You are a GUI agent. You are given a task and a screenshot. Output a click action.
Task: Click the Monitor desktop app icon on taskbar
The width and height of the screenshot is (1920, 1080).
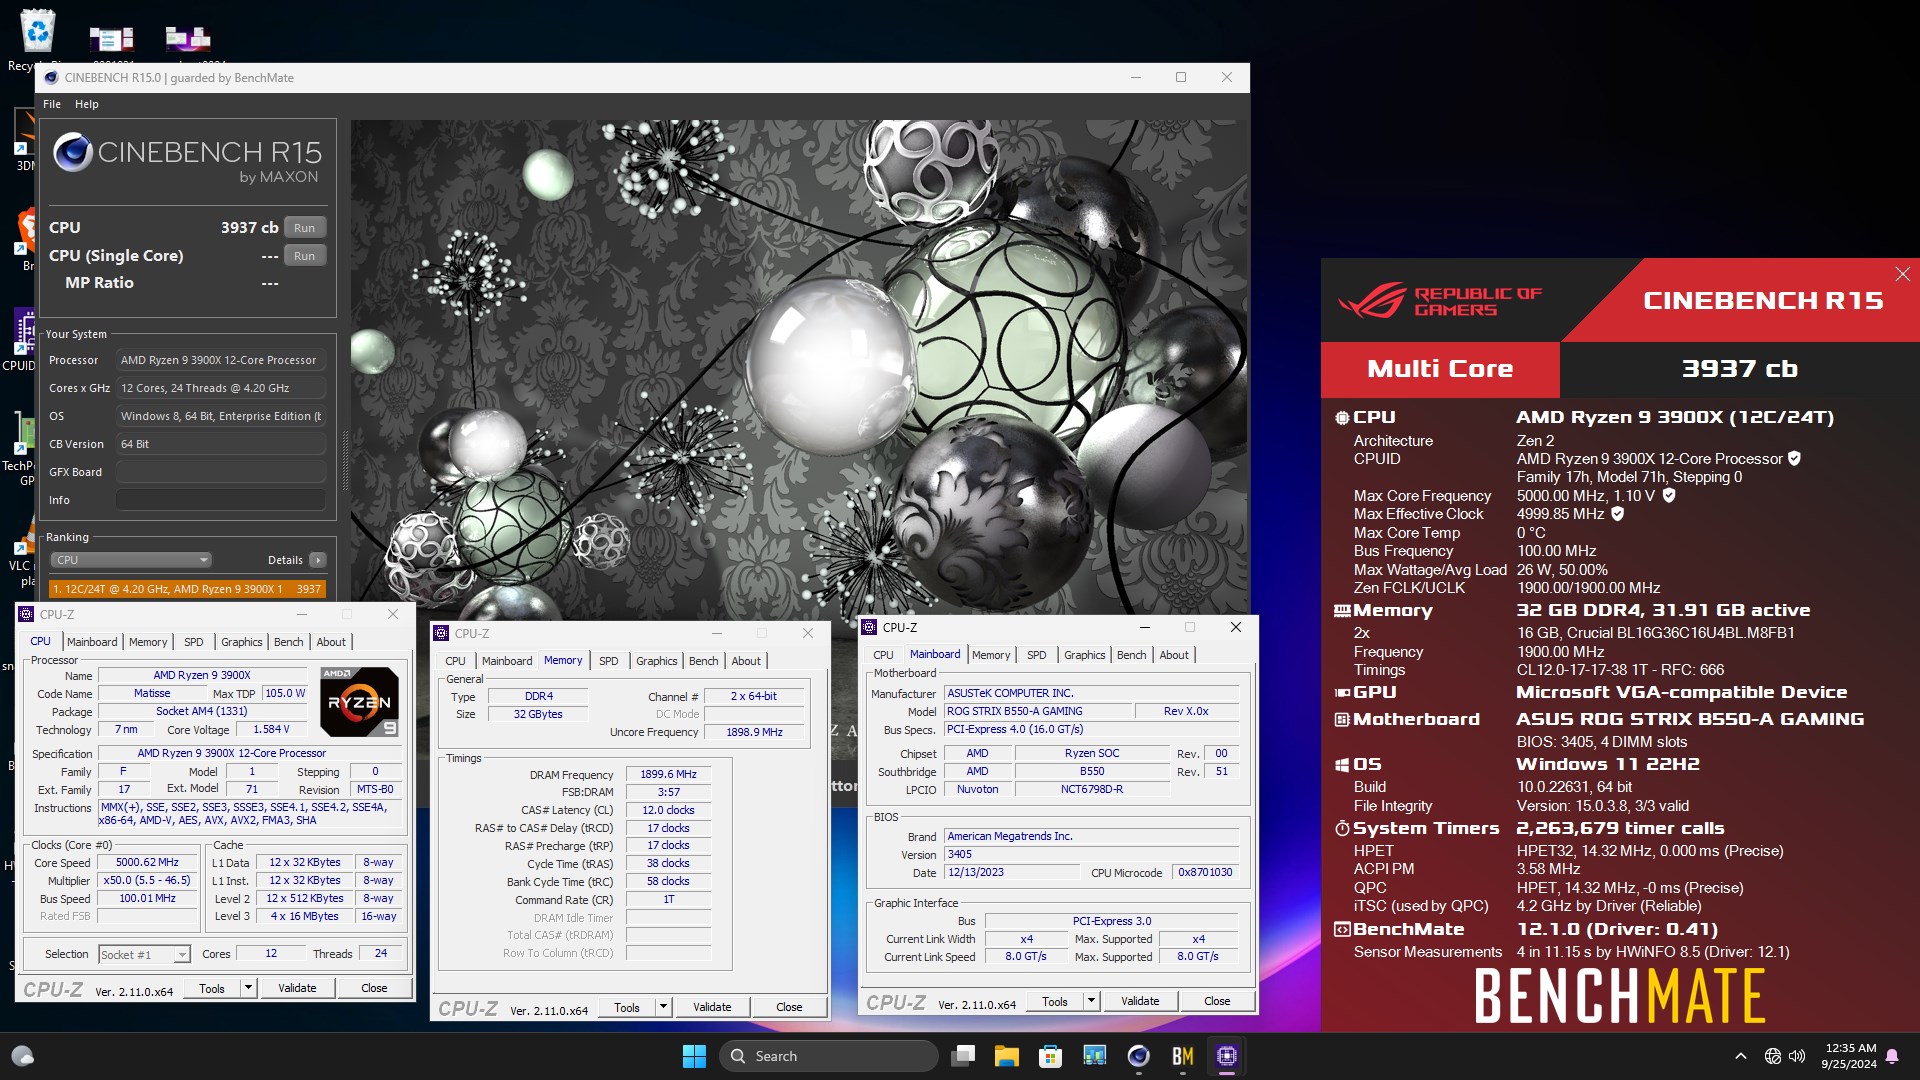1094,1056
